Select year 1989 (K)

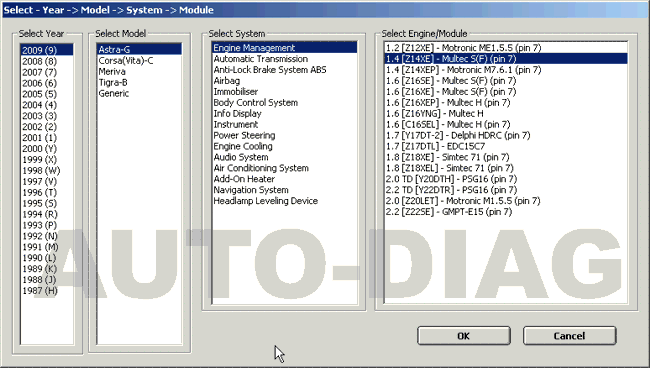point(47,269)
